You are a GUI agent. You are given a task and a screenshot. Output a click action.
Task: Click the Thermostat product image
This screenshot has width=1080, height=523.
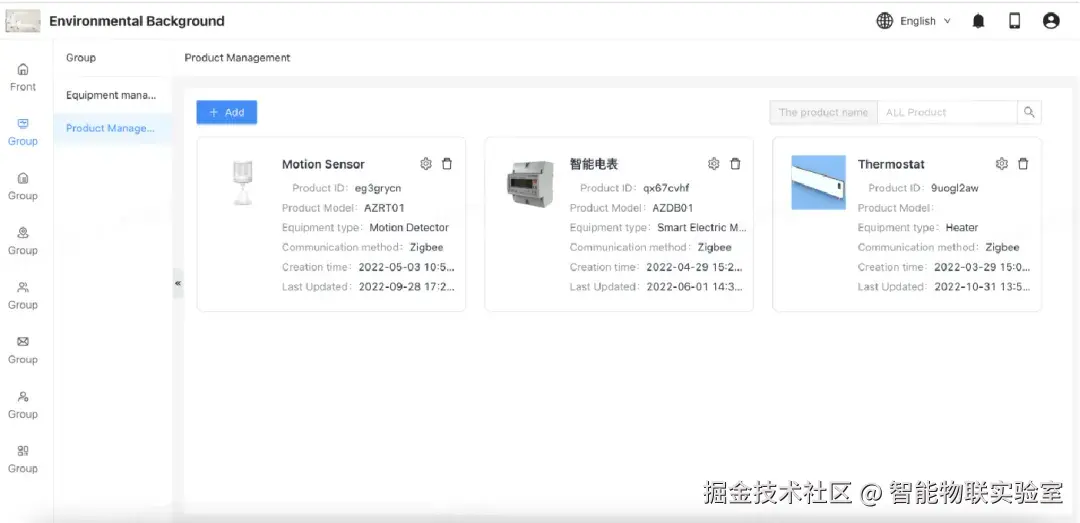818,183
